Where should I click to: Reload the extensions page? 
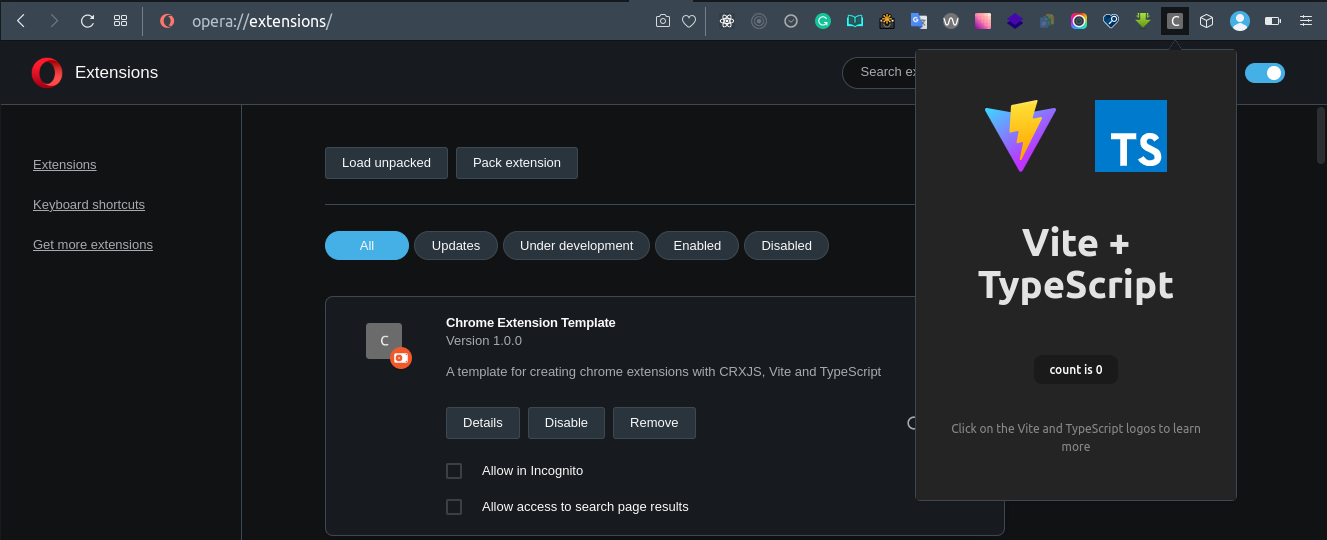(87, 20)
